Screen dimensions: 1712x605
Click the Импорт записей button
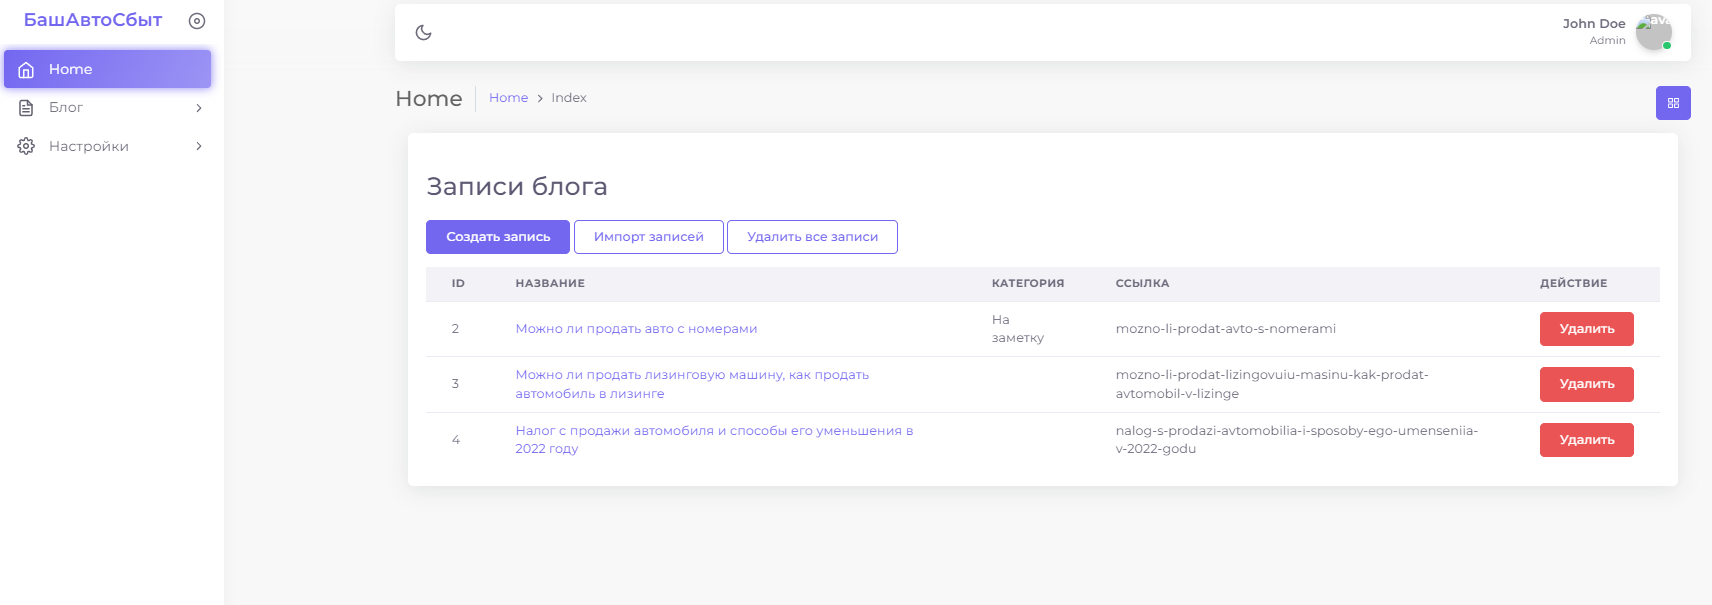click(648, 237)
